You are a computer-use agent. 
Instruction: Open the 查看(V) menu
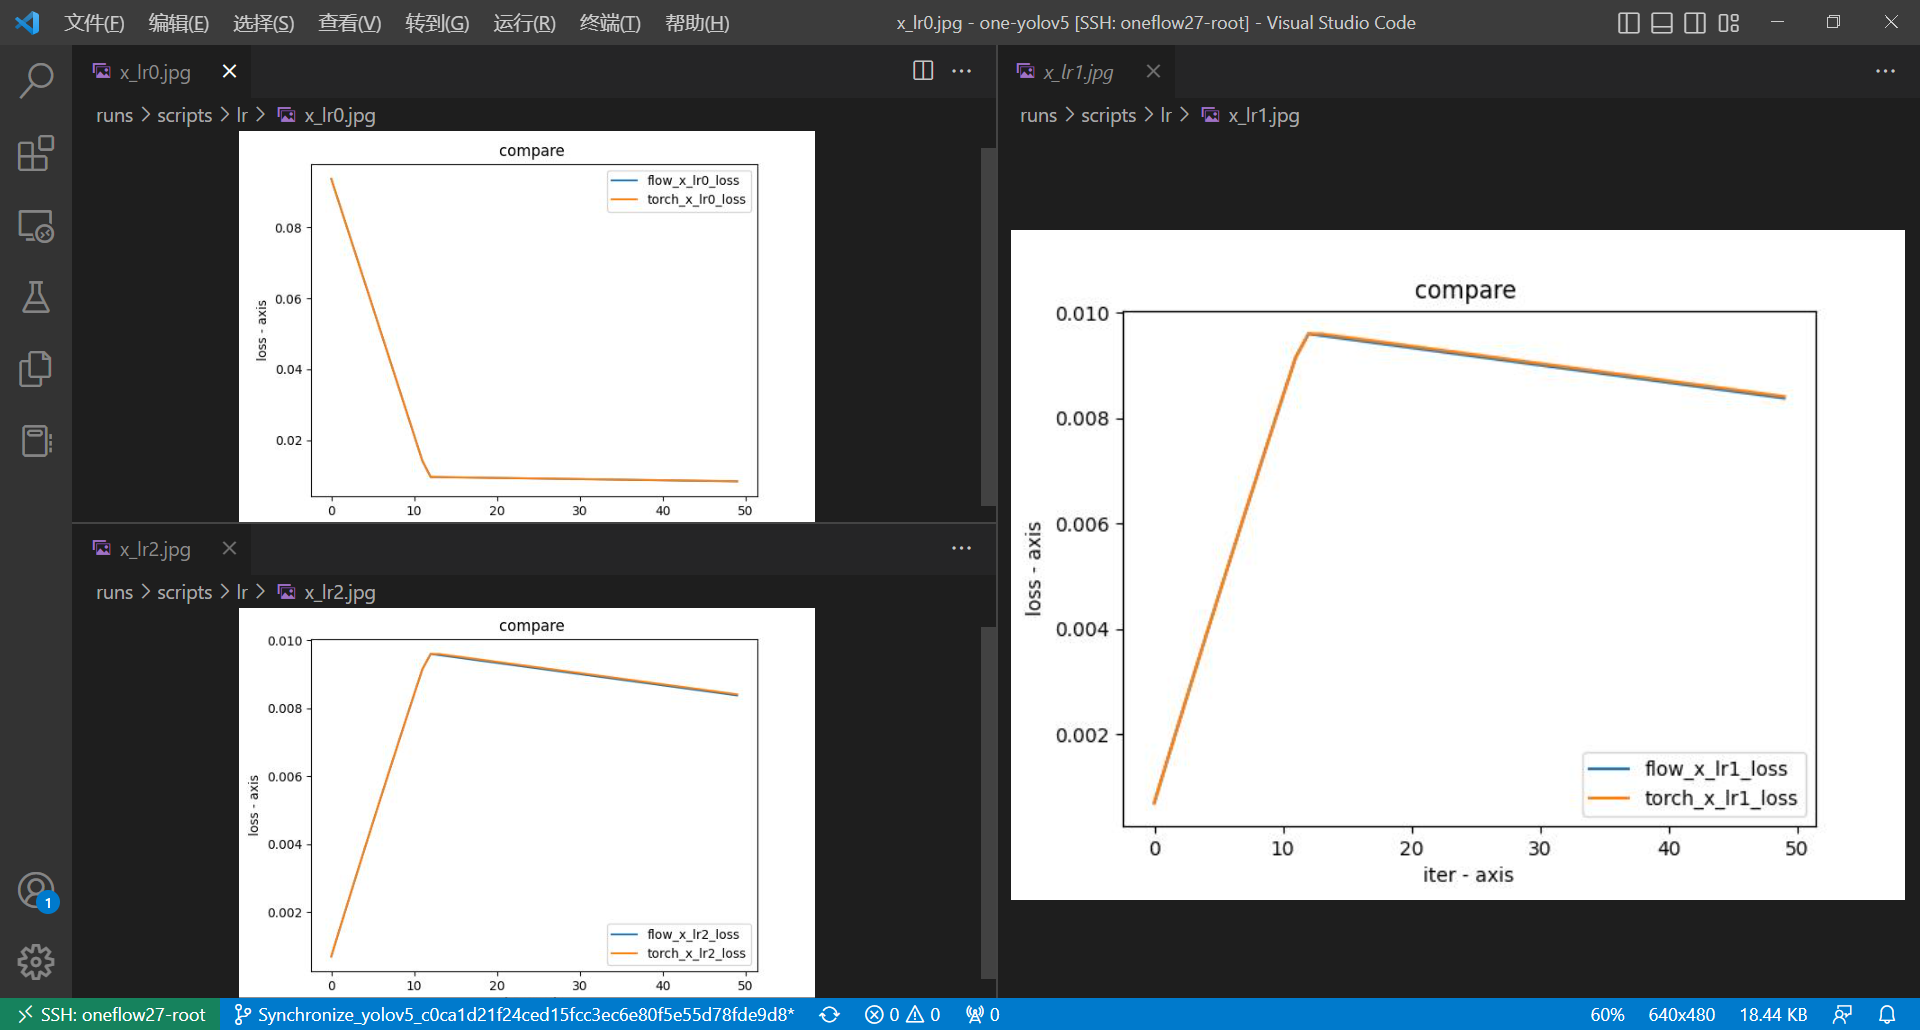point(349,22)
